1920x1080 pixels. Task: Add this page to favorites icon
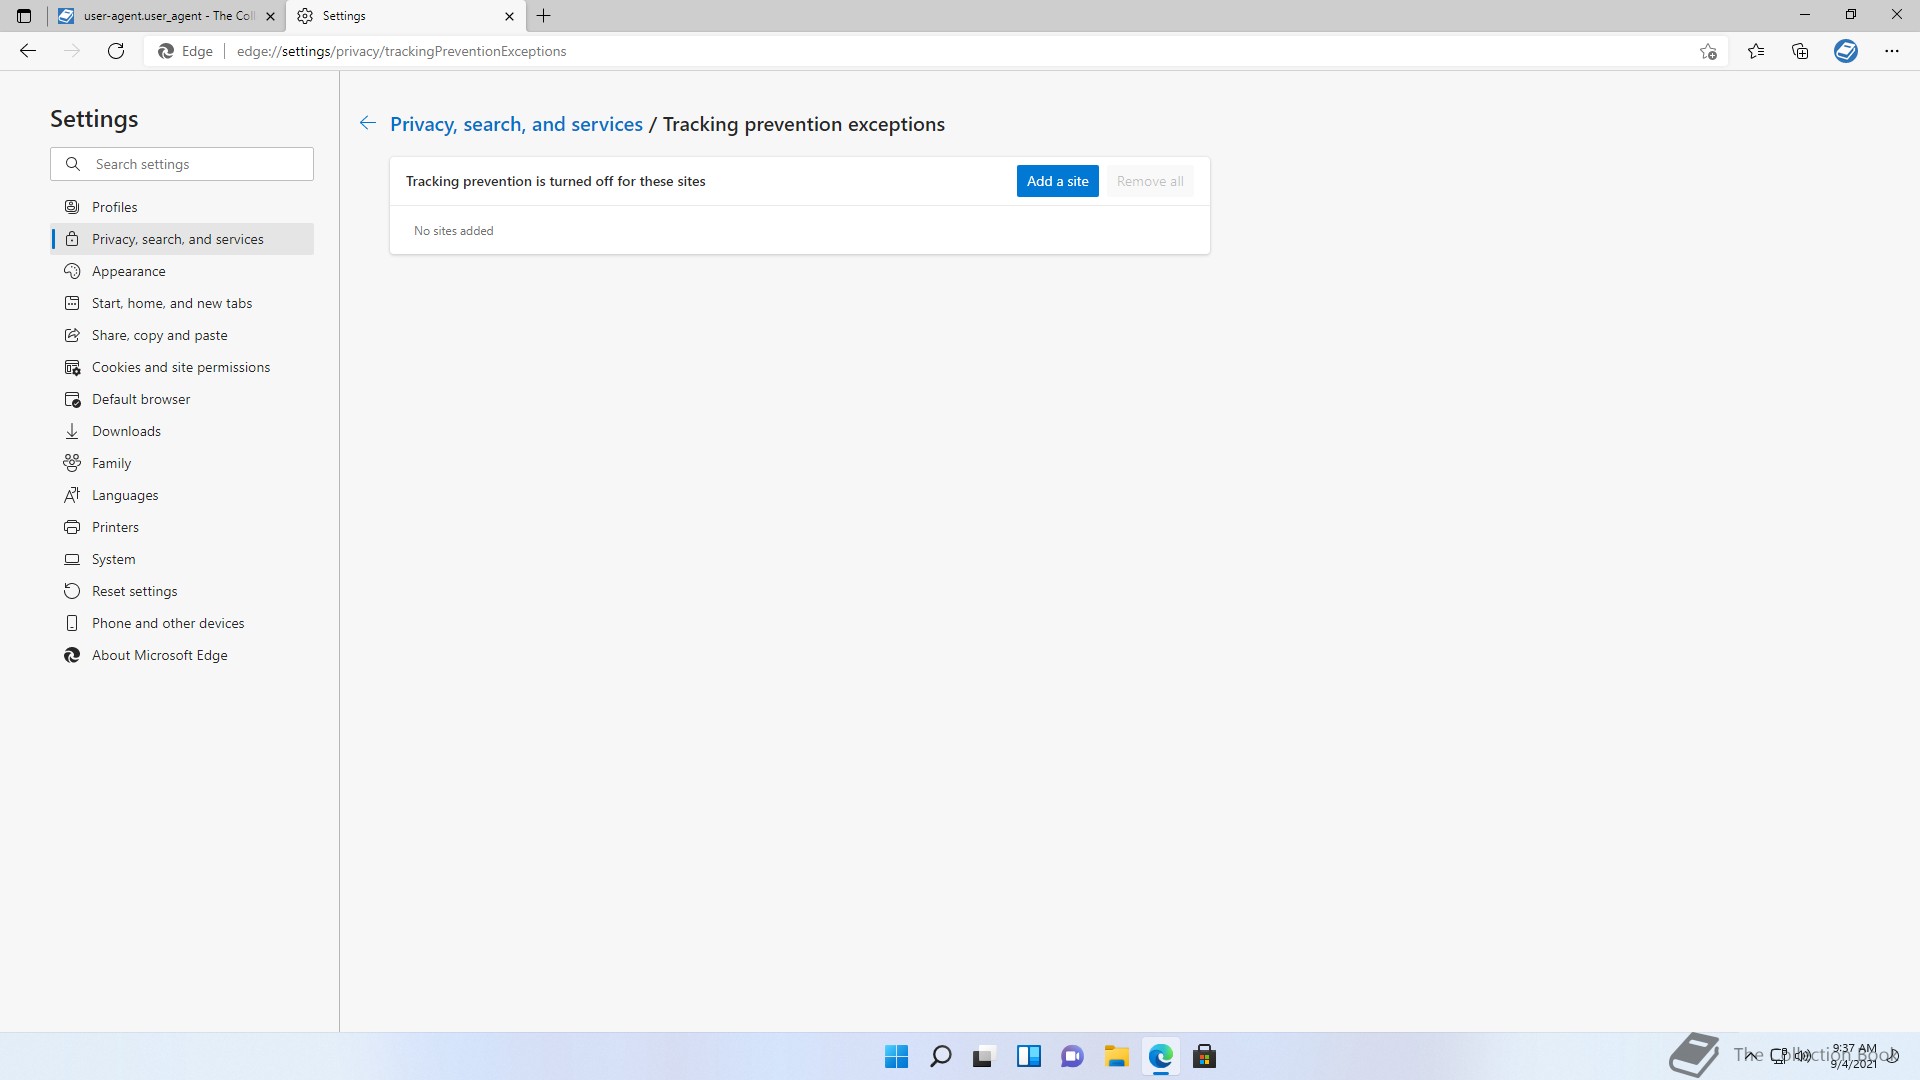1708,51
